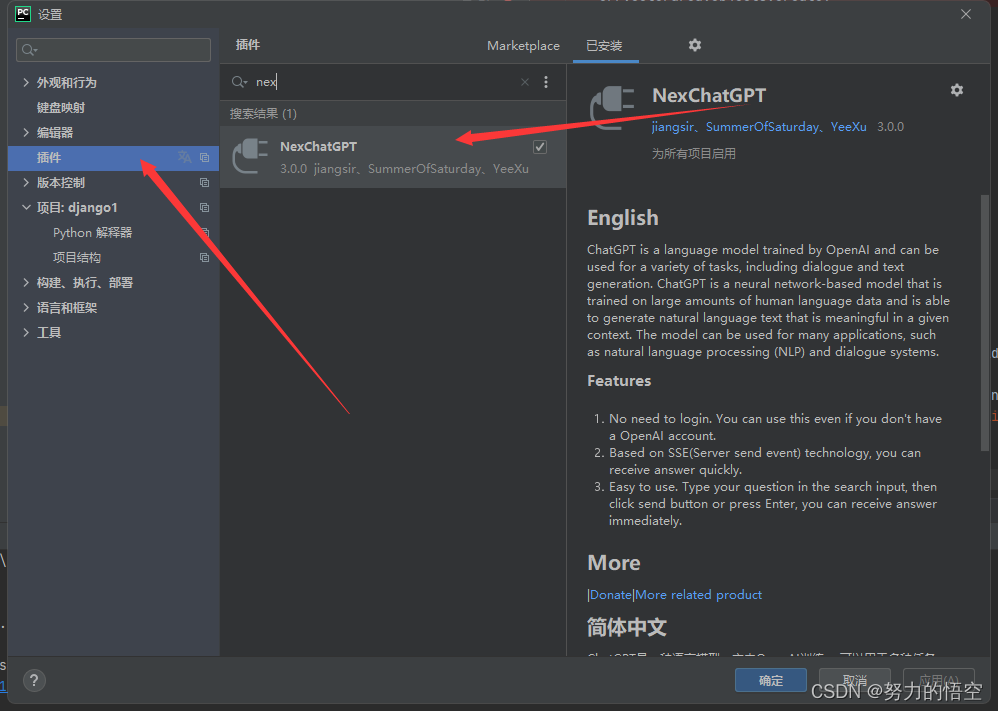This screenshot has height=711, width=998.
Task: Click version 3.0.0 in plugin details header
Action: (890, 127)
